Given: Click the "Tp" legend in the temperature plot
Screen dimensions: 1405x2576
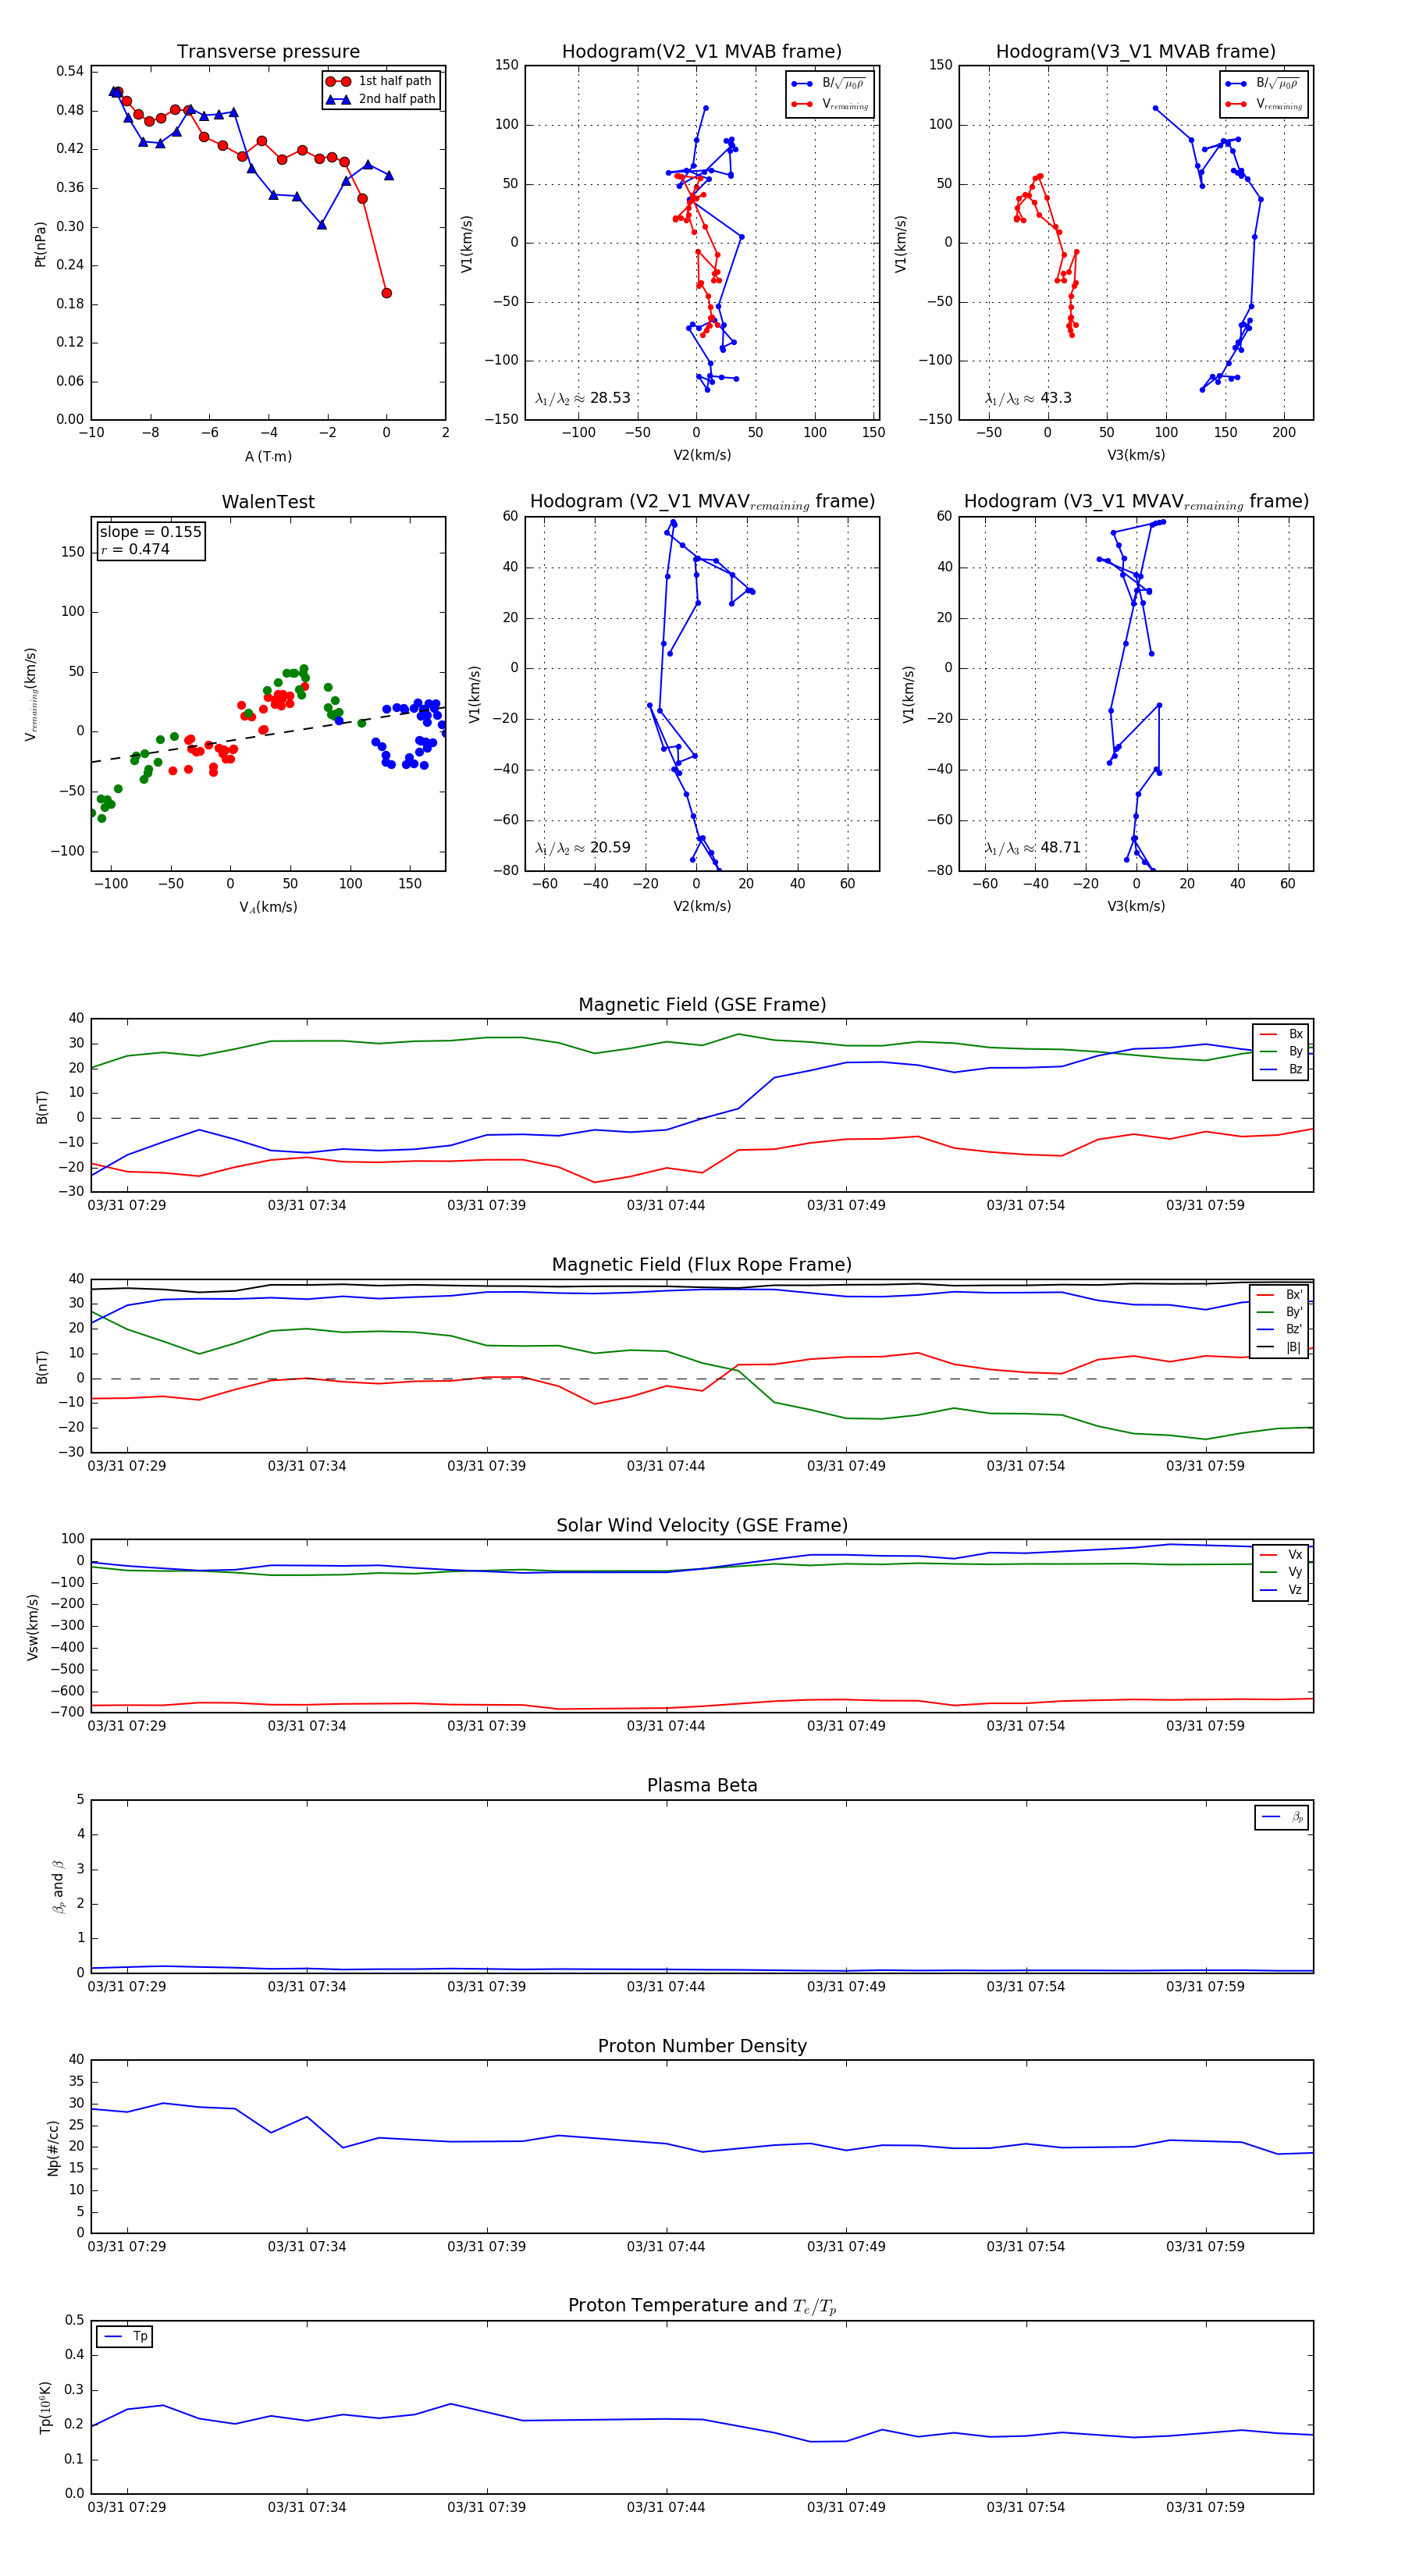Looking at the screenshot, I should tap(125, 2336).
